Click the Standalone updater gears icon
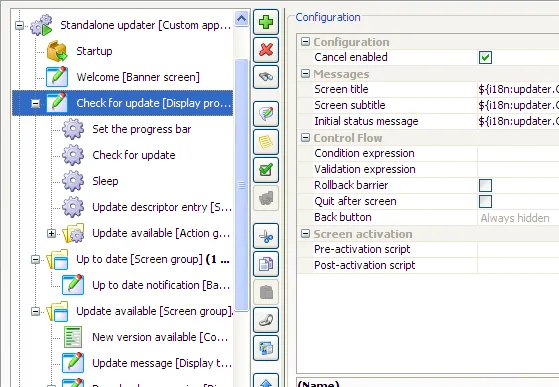559x387 pixels. click(x=42, y=25)
